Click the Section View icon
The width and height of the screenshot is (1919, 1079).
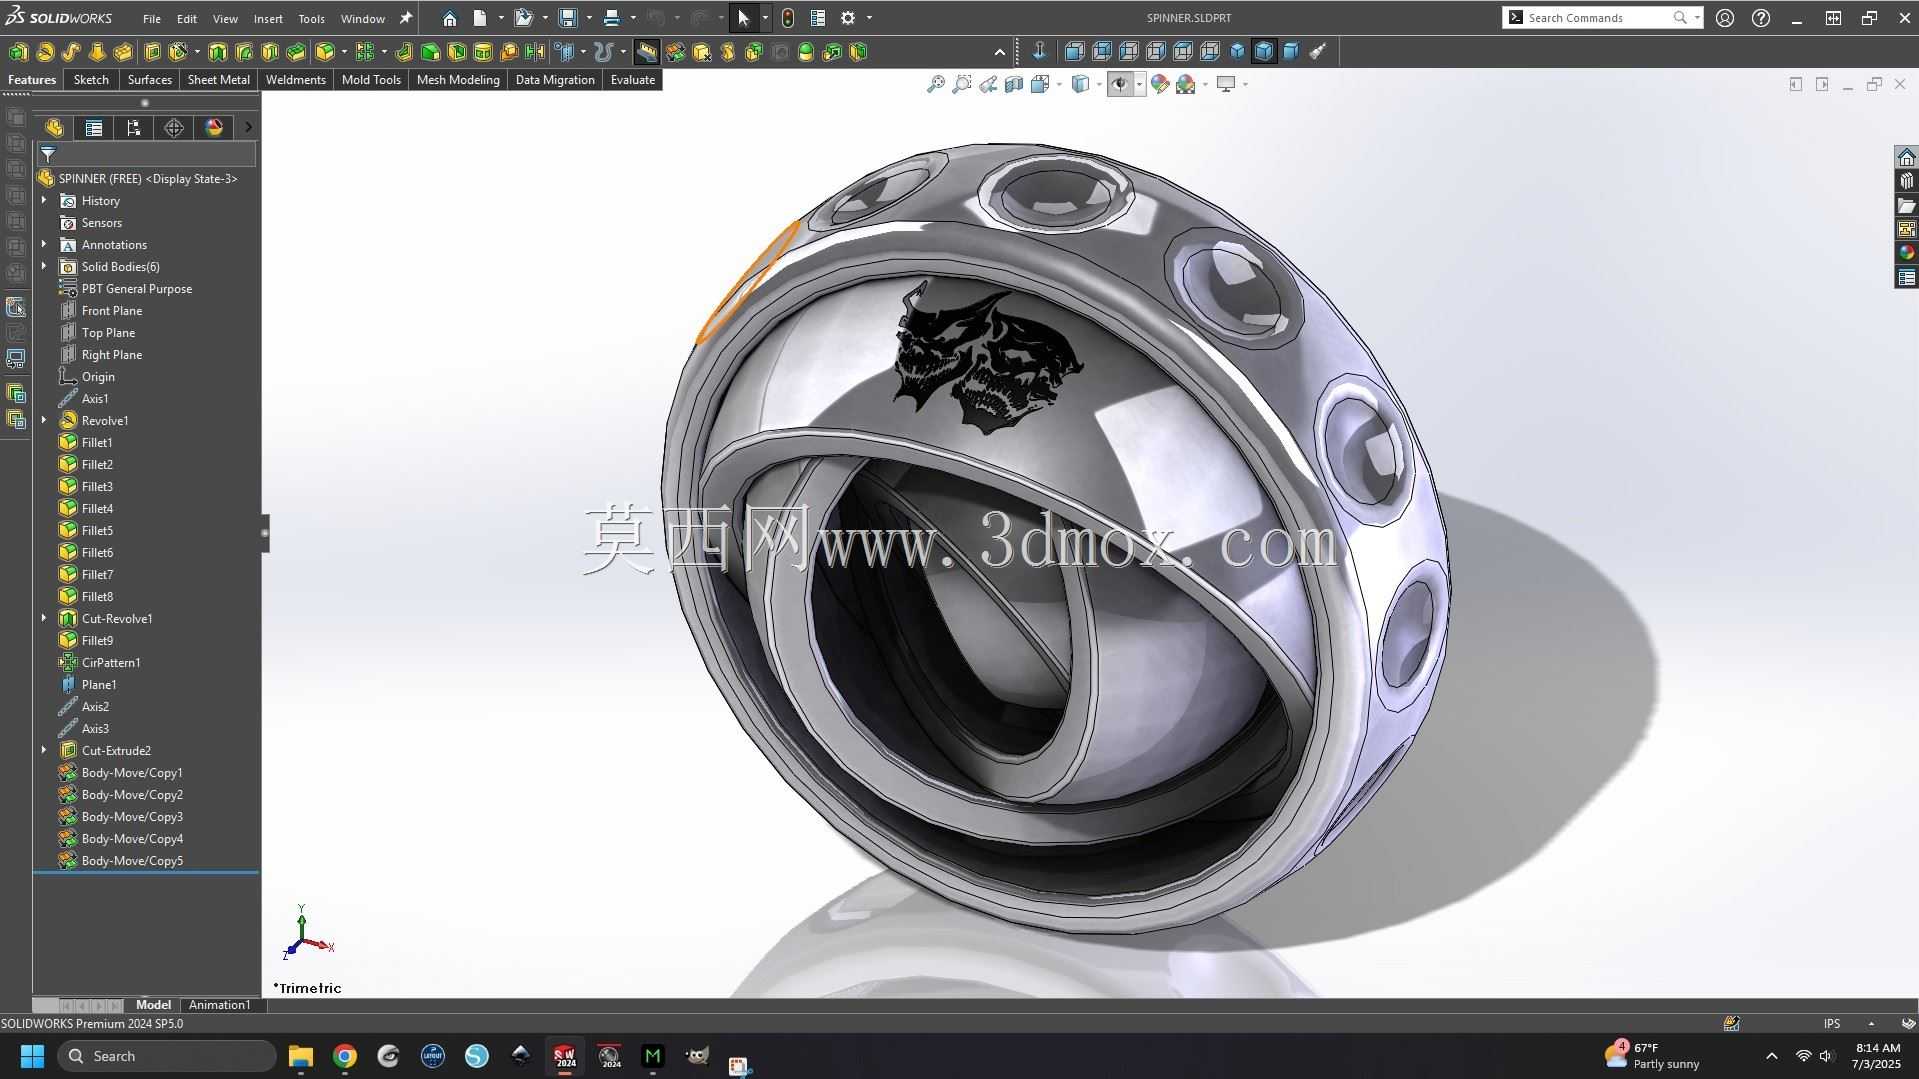[1014, 85]
